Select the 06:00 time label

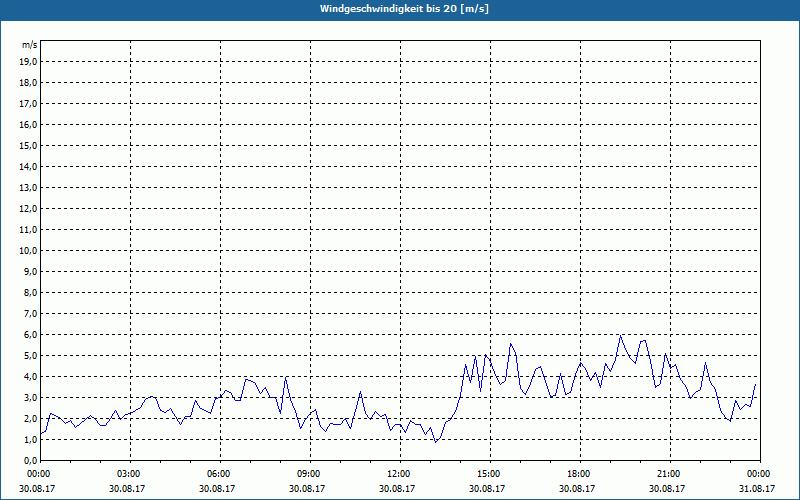point(218,474)
